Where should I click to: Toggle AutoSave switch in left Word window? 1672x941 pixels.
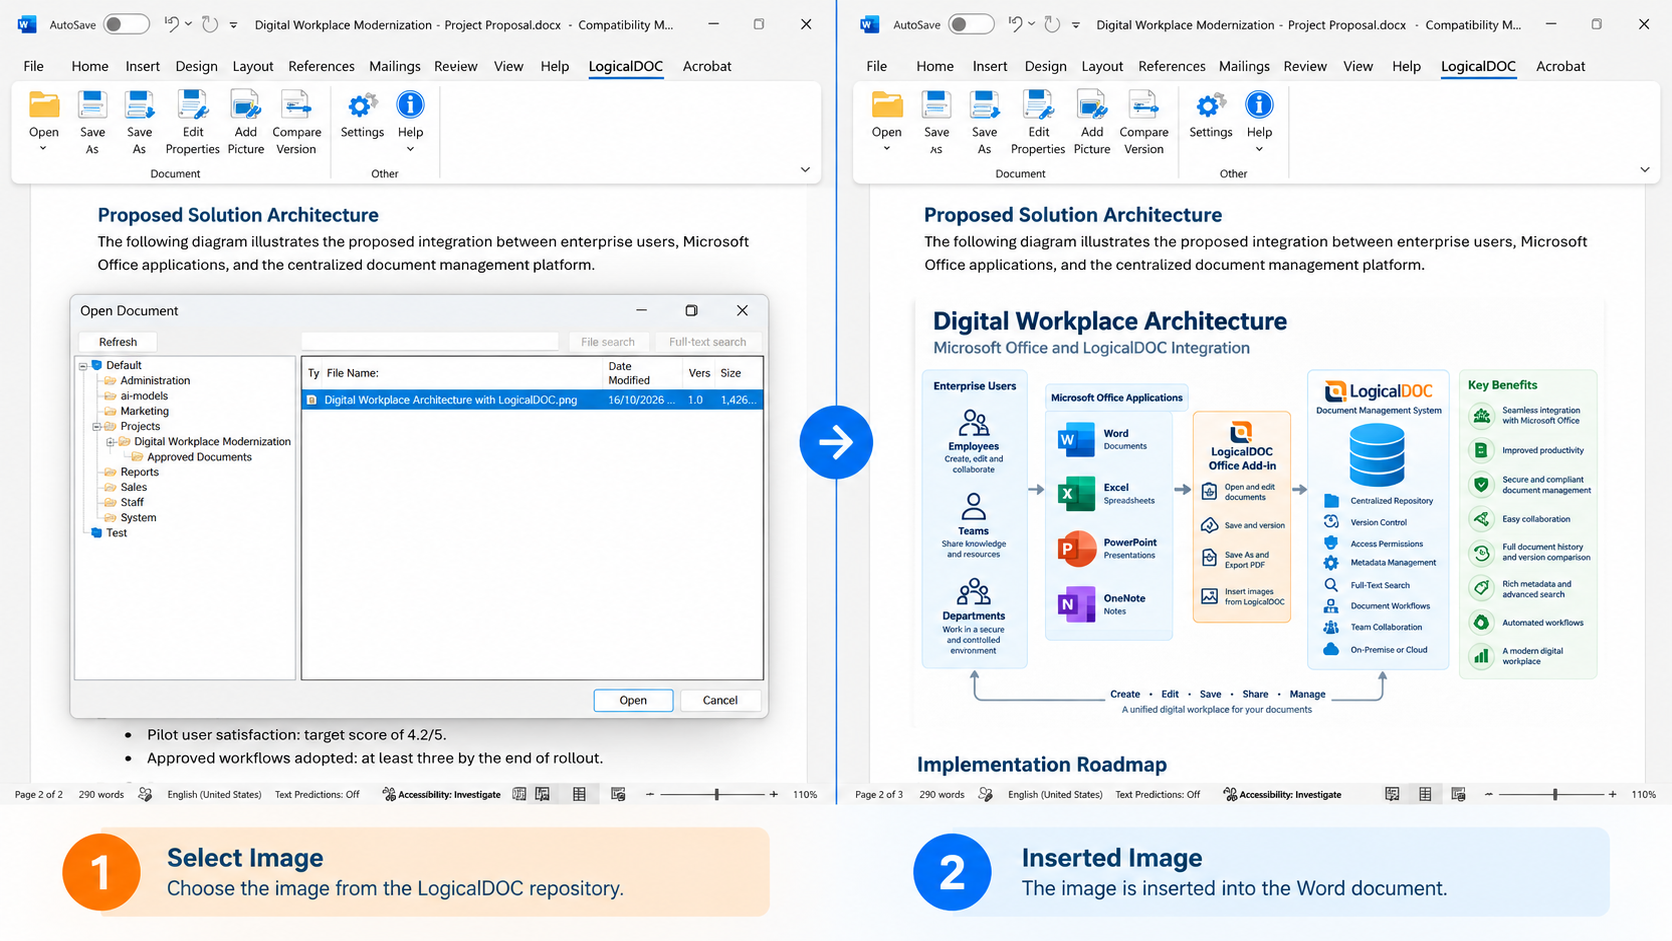point(127,24)
